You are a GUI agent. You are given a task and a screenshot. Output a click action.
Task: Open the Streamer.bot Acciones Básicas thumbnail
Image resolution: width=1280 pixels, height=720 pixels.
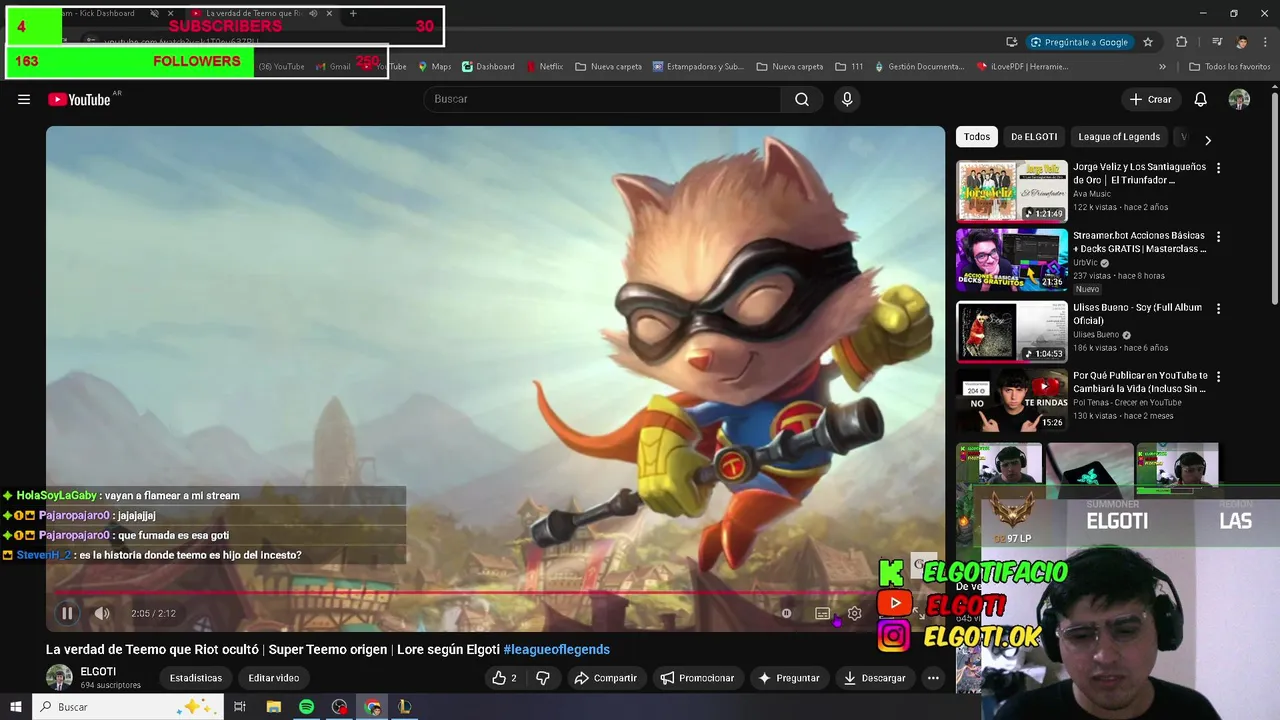[1012, 260]
